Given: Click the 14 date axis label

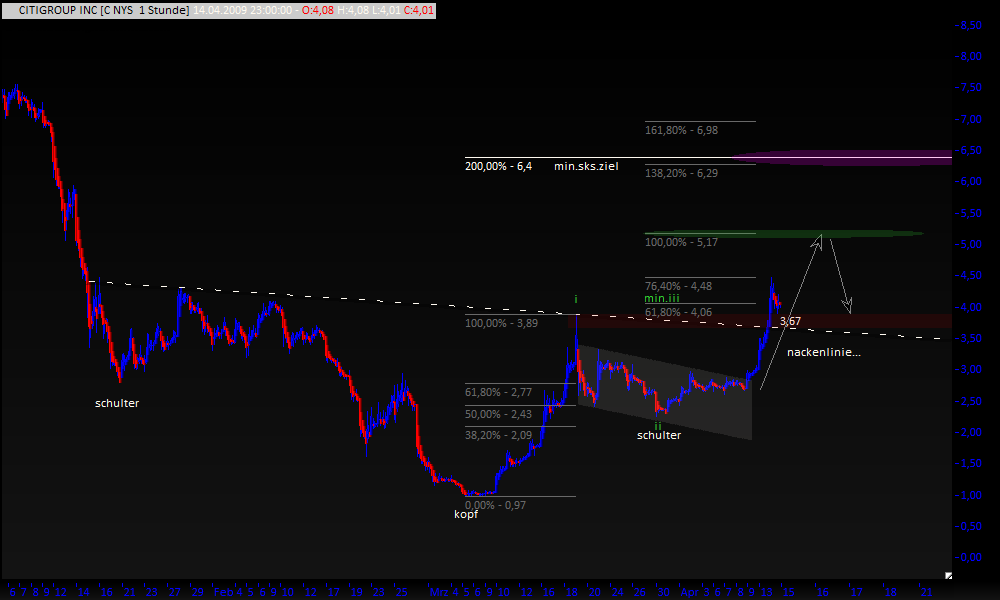Looking at the screenshot, I should pyautogui.click(x=84, y=592).
